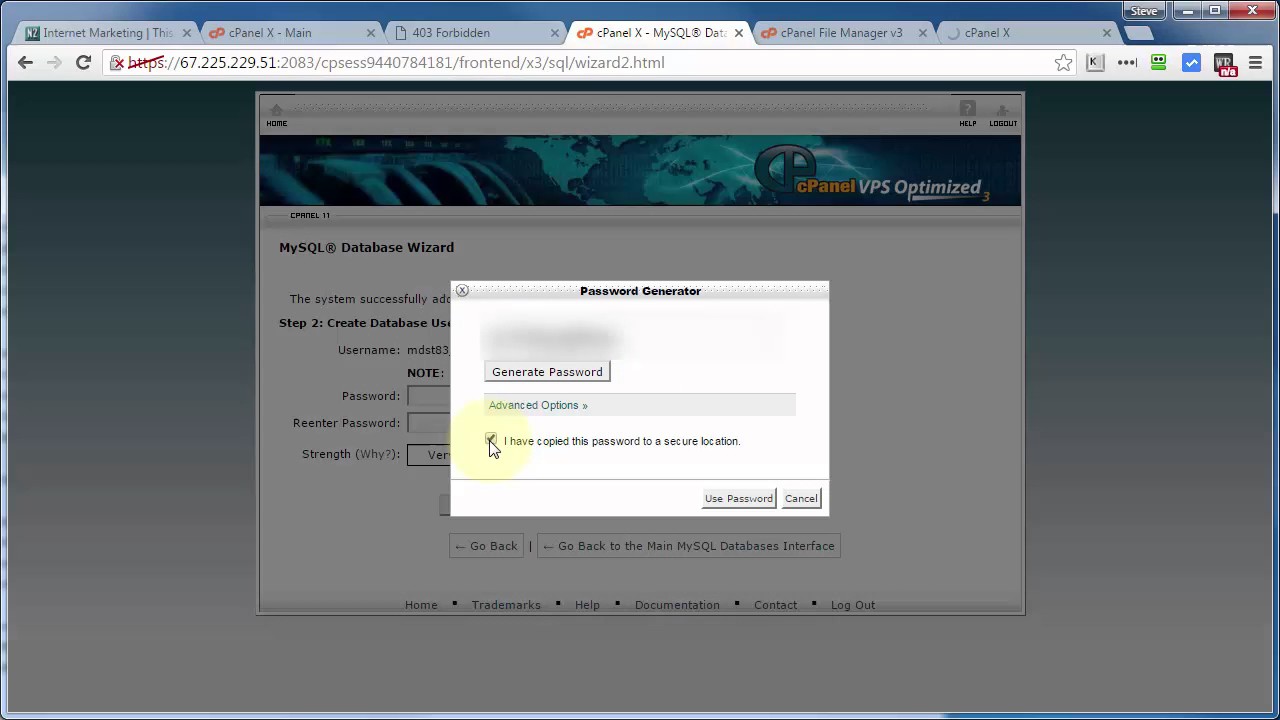Open the Documentation footer link

point(677,605)
